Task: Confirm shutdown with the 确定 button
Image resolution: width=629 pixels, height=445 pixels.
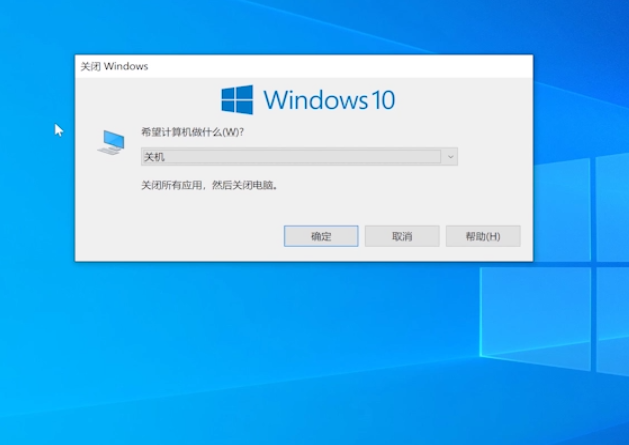Action: coord(321,236)
